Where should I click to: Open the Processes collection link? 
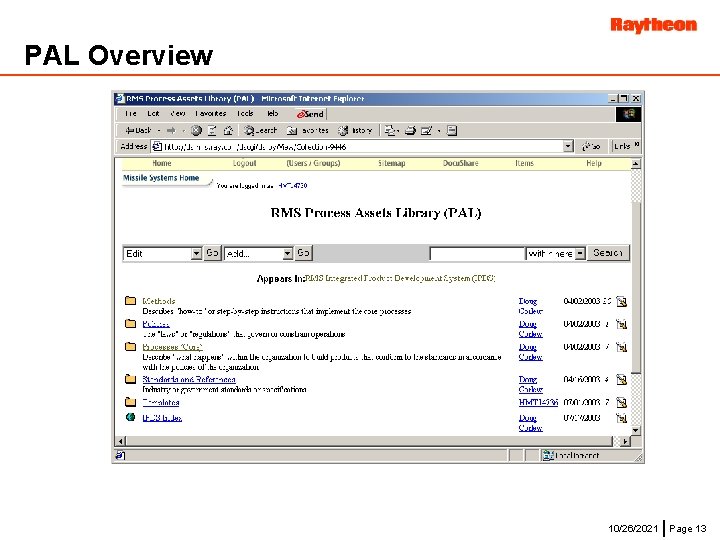pyautogui.click(x=172, y=347)
